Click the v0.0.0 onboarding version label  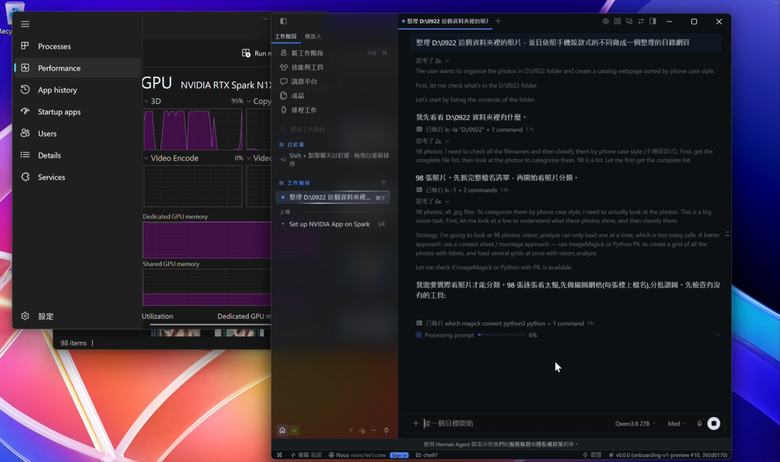tap(668, 455)
